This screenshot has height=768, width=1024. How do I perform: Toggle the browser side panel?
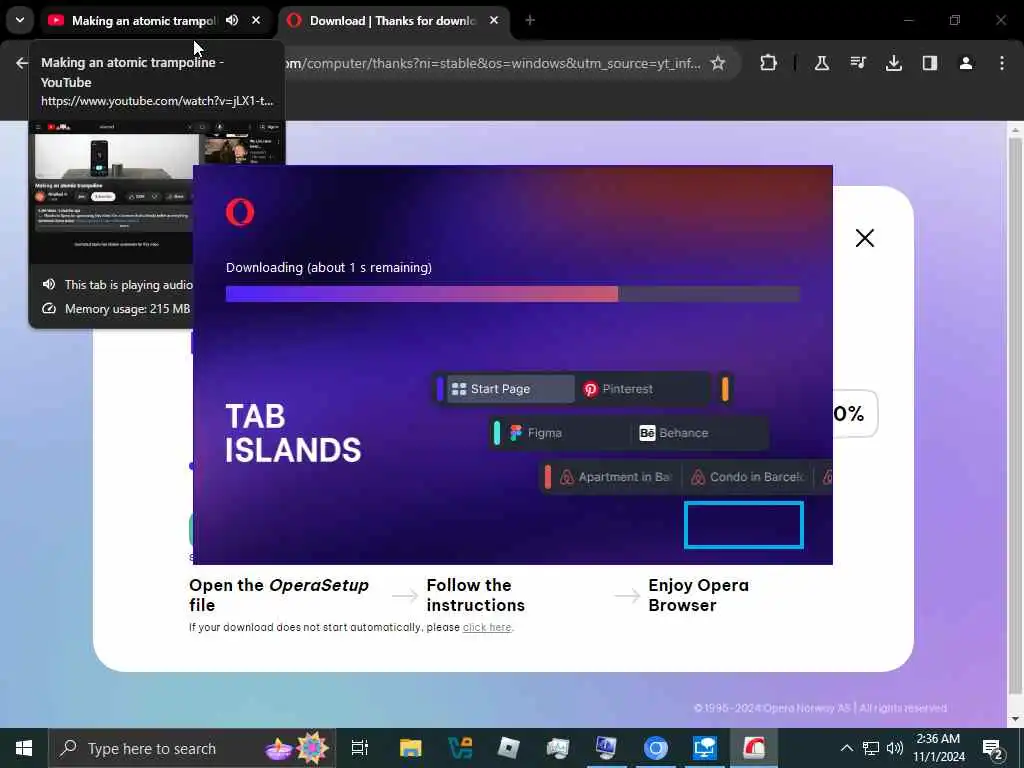930,63
